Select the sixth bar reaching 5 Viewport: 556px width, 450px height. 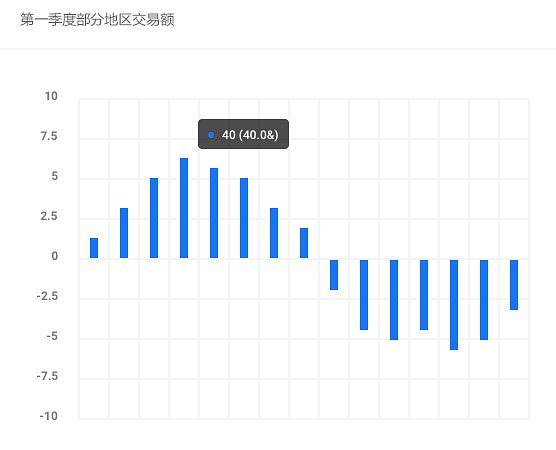click(244, 218)
